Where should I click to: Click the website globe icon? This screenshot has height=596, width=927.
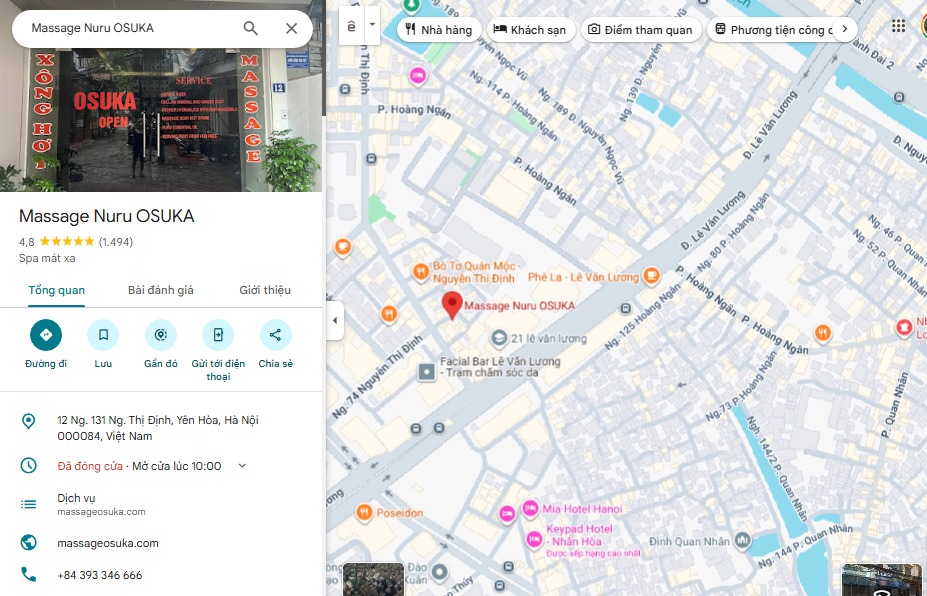point(28,543)
